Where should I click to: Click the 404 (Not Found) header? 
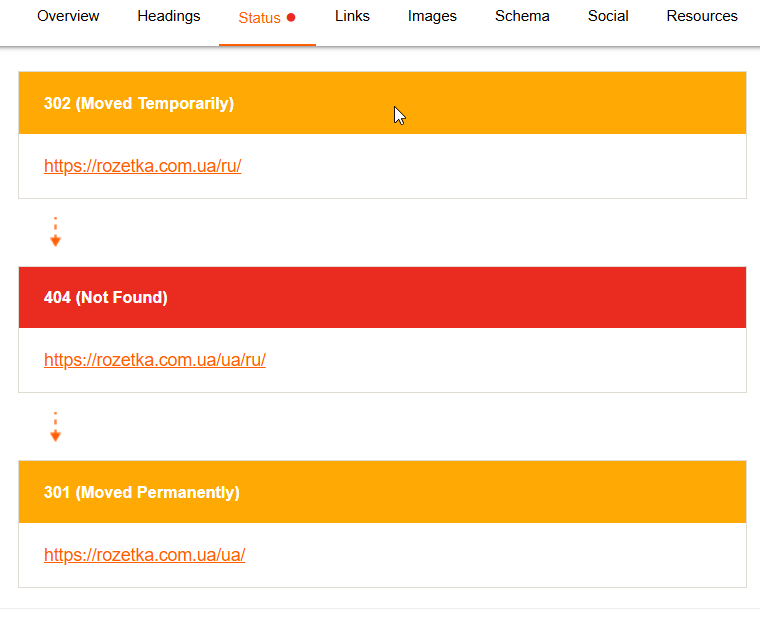[x=382, y=297]
